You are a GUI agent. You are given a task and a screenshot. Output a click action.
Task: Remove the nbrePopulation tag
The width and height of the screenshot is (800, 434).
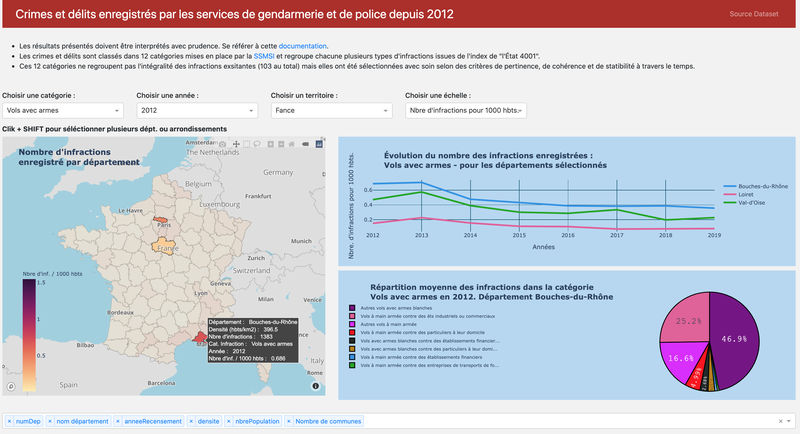229,421
